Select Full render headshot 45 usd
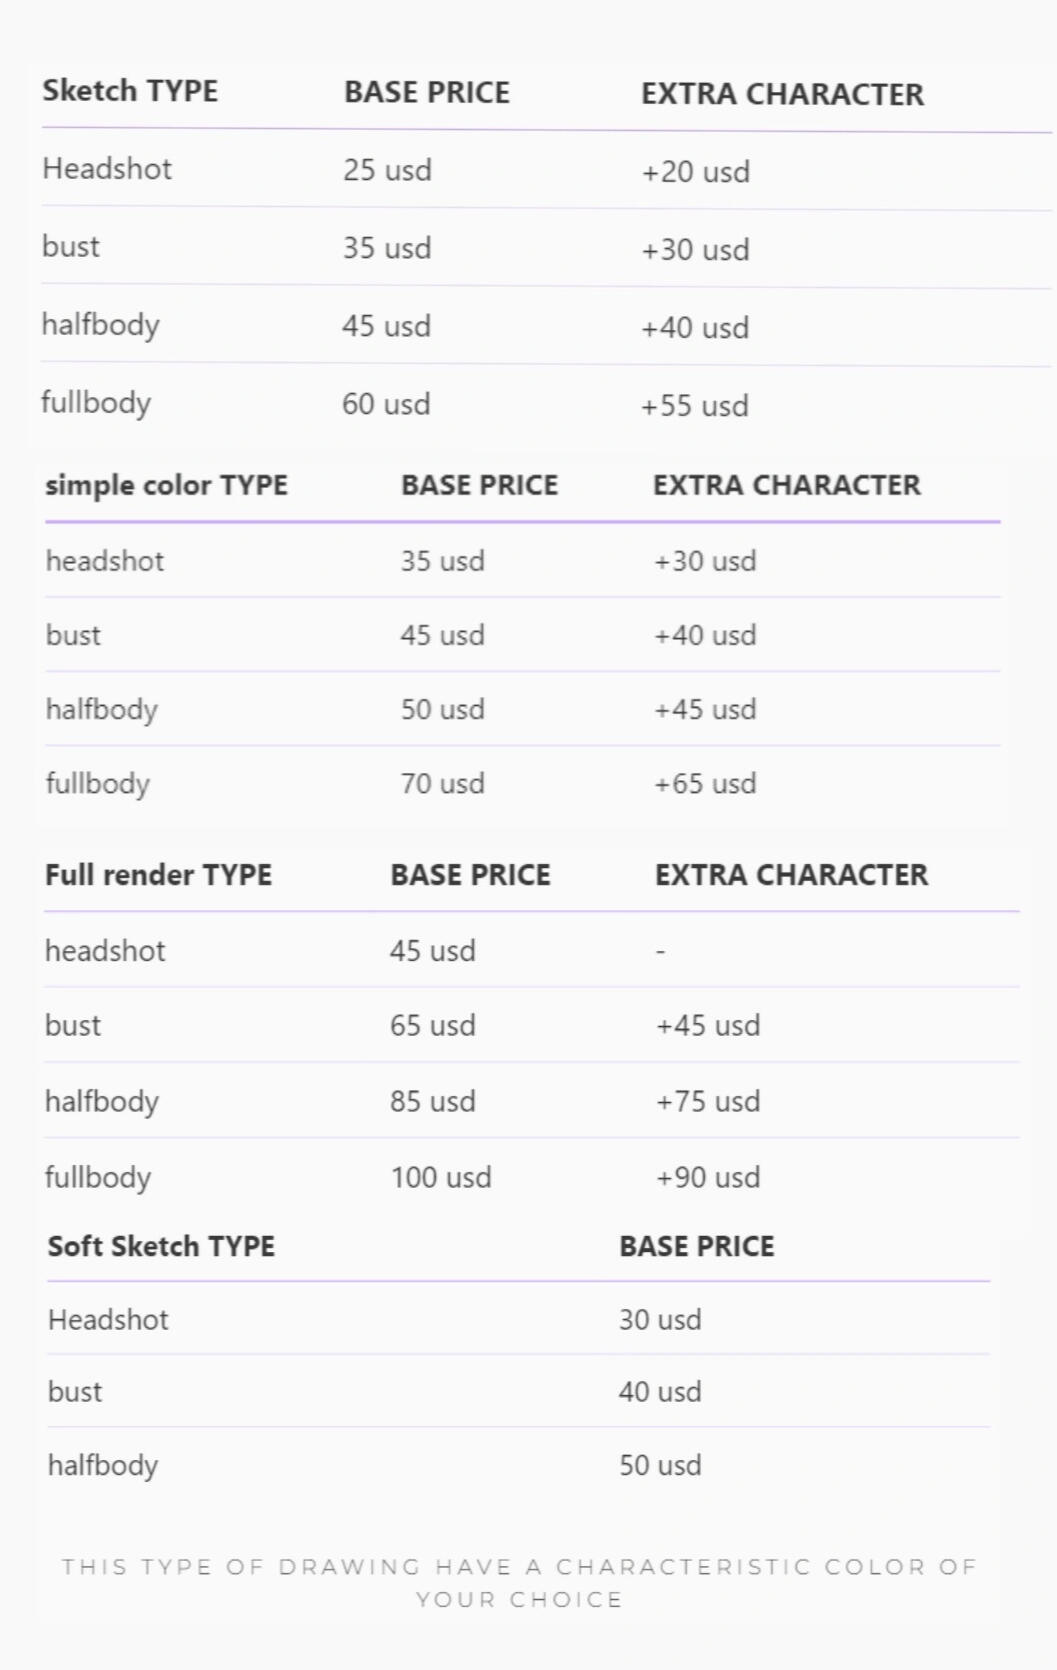Image resolution: width=1057 pixels, height=1670 pixels. (432, 951)
